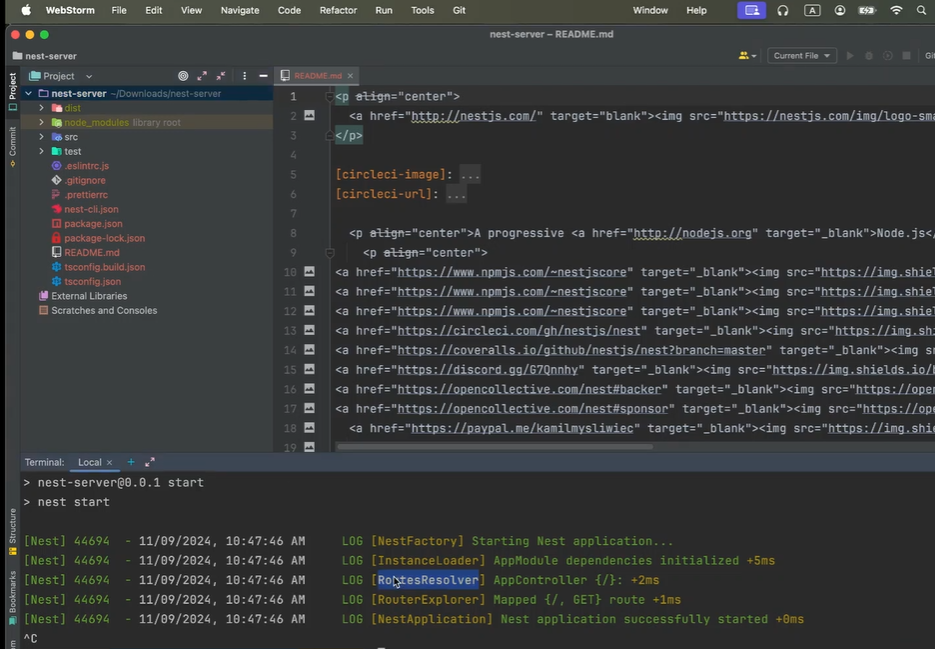Click image gutter icon on line 10
The width and height of the screenshot is (935, 649).
click(309, 271)
